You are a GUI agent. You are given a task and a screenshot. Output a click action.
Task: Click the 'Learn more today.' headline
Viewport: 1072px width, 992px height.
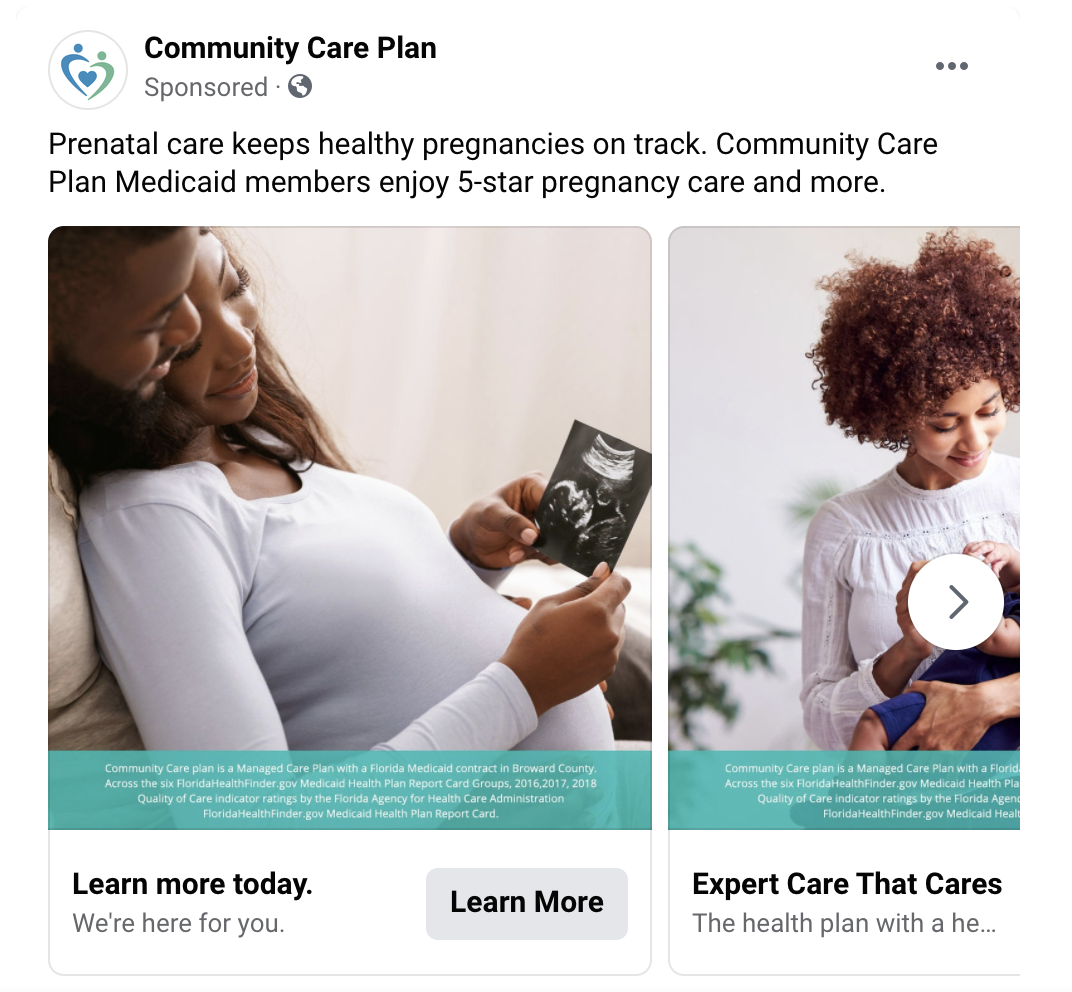click(x=192, y=883)
